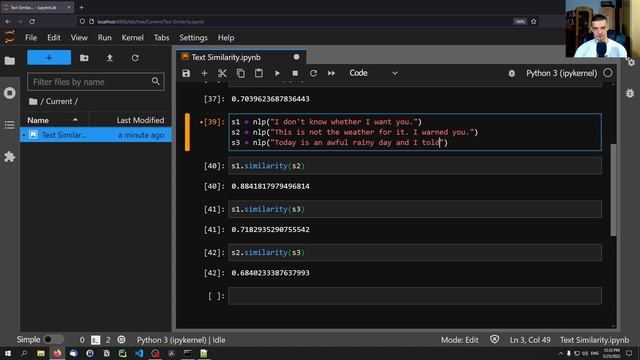Screen dimensions: 640x360
Task: Go to the root folder icon in breadcrumb
Action: 33,101
